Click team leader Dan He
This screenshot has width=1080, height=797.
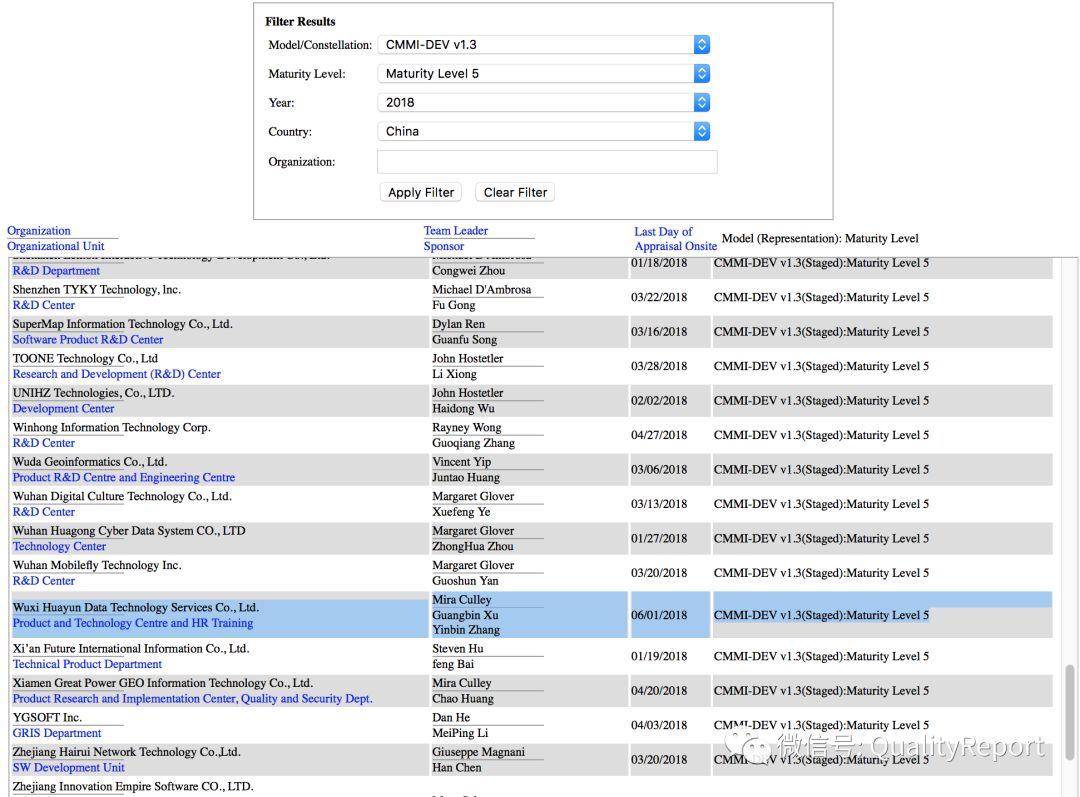point(451,717)
